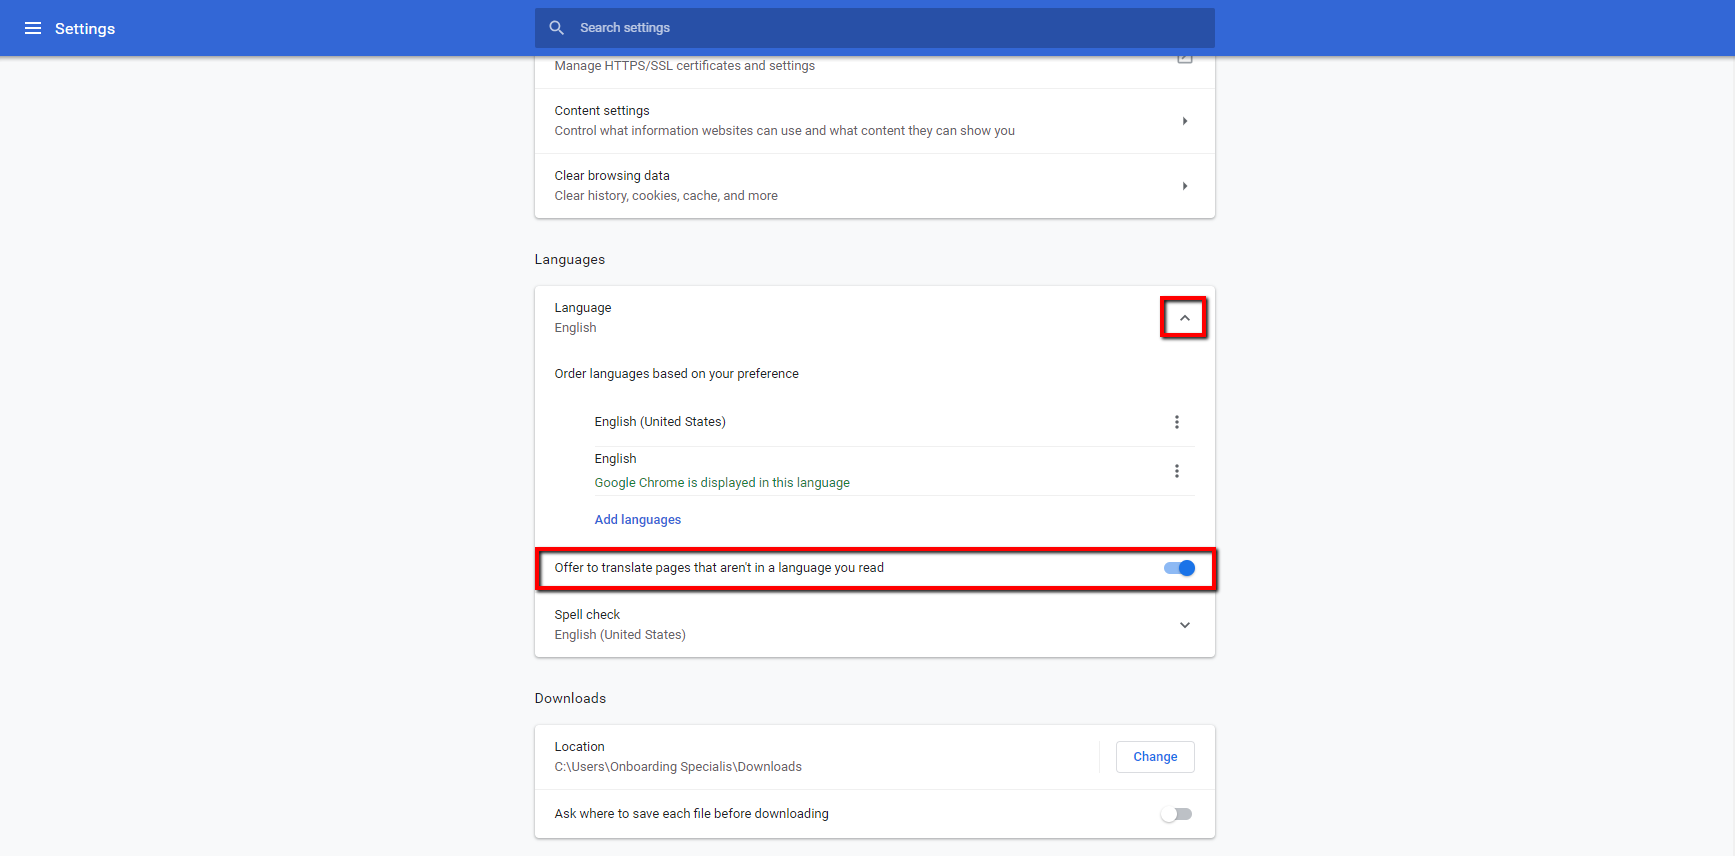Click the Change download location button
The image size is (1735, 856).
pos(1155,757)
